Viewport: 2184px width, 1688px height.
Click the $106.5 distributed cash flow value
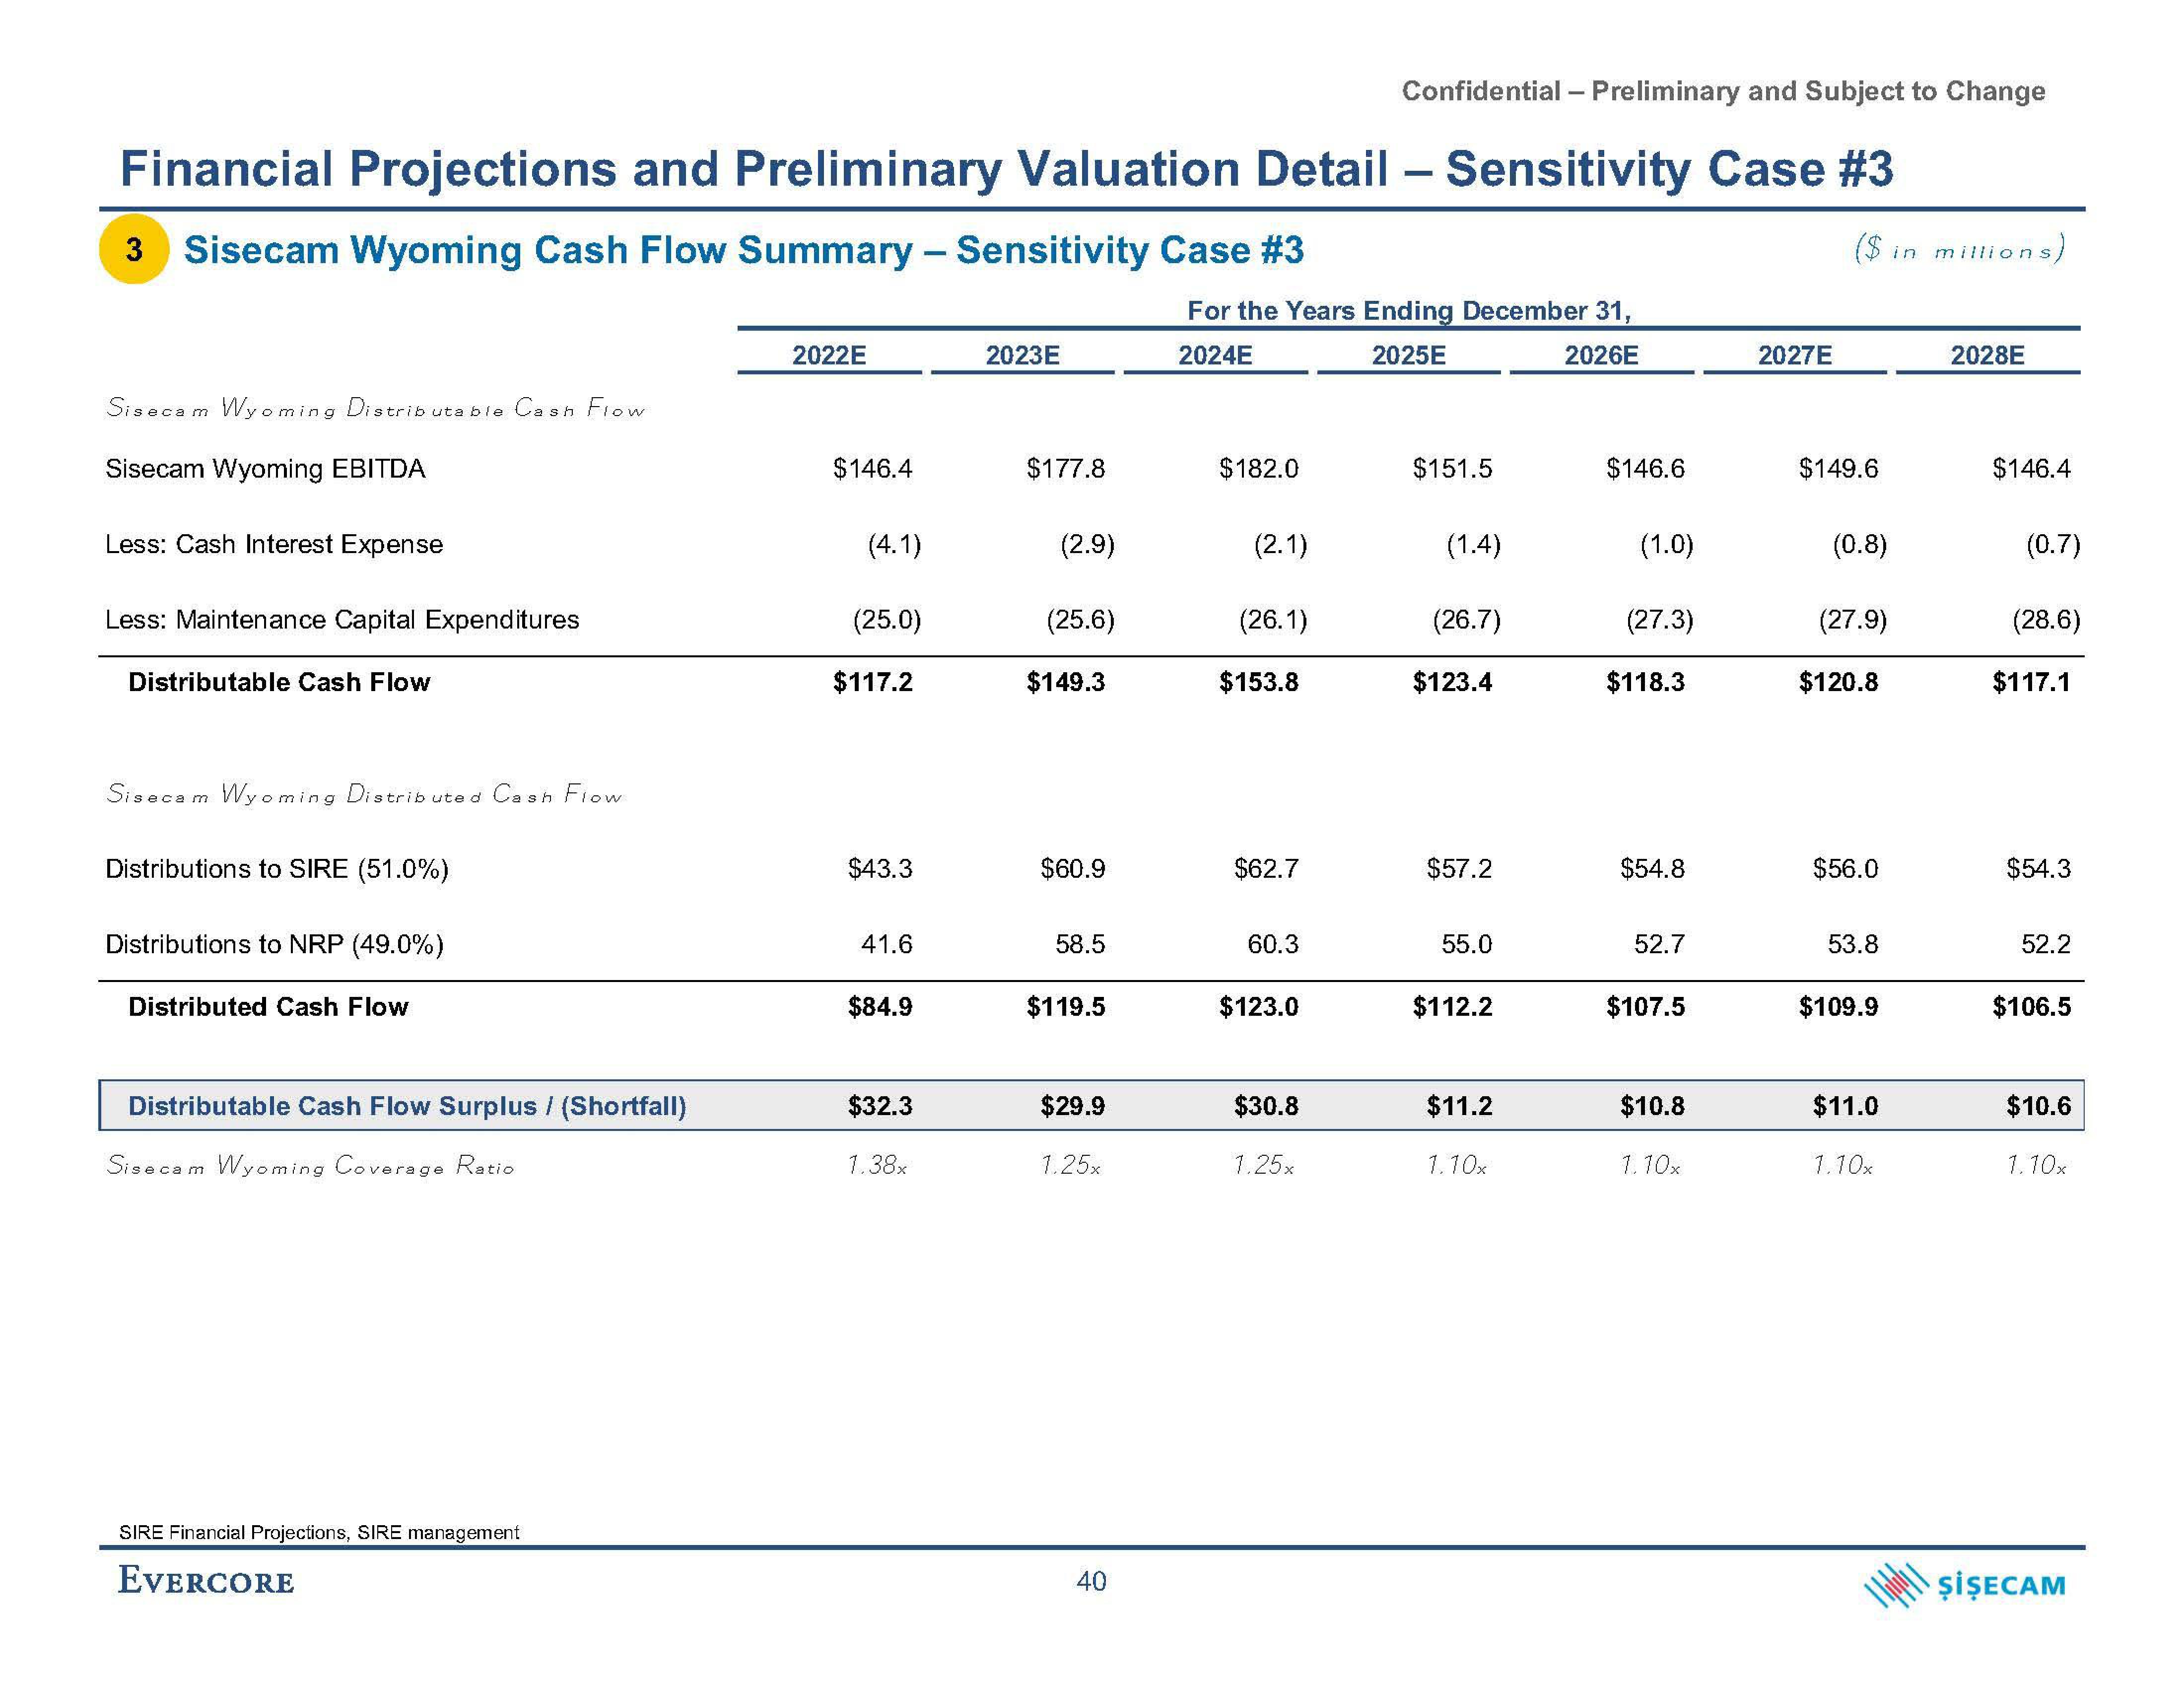click(2031, 1007)
